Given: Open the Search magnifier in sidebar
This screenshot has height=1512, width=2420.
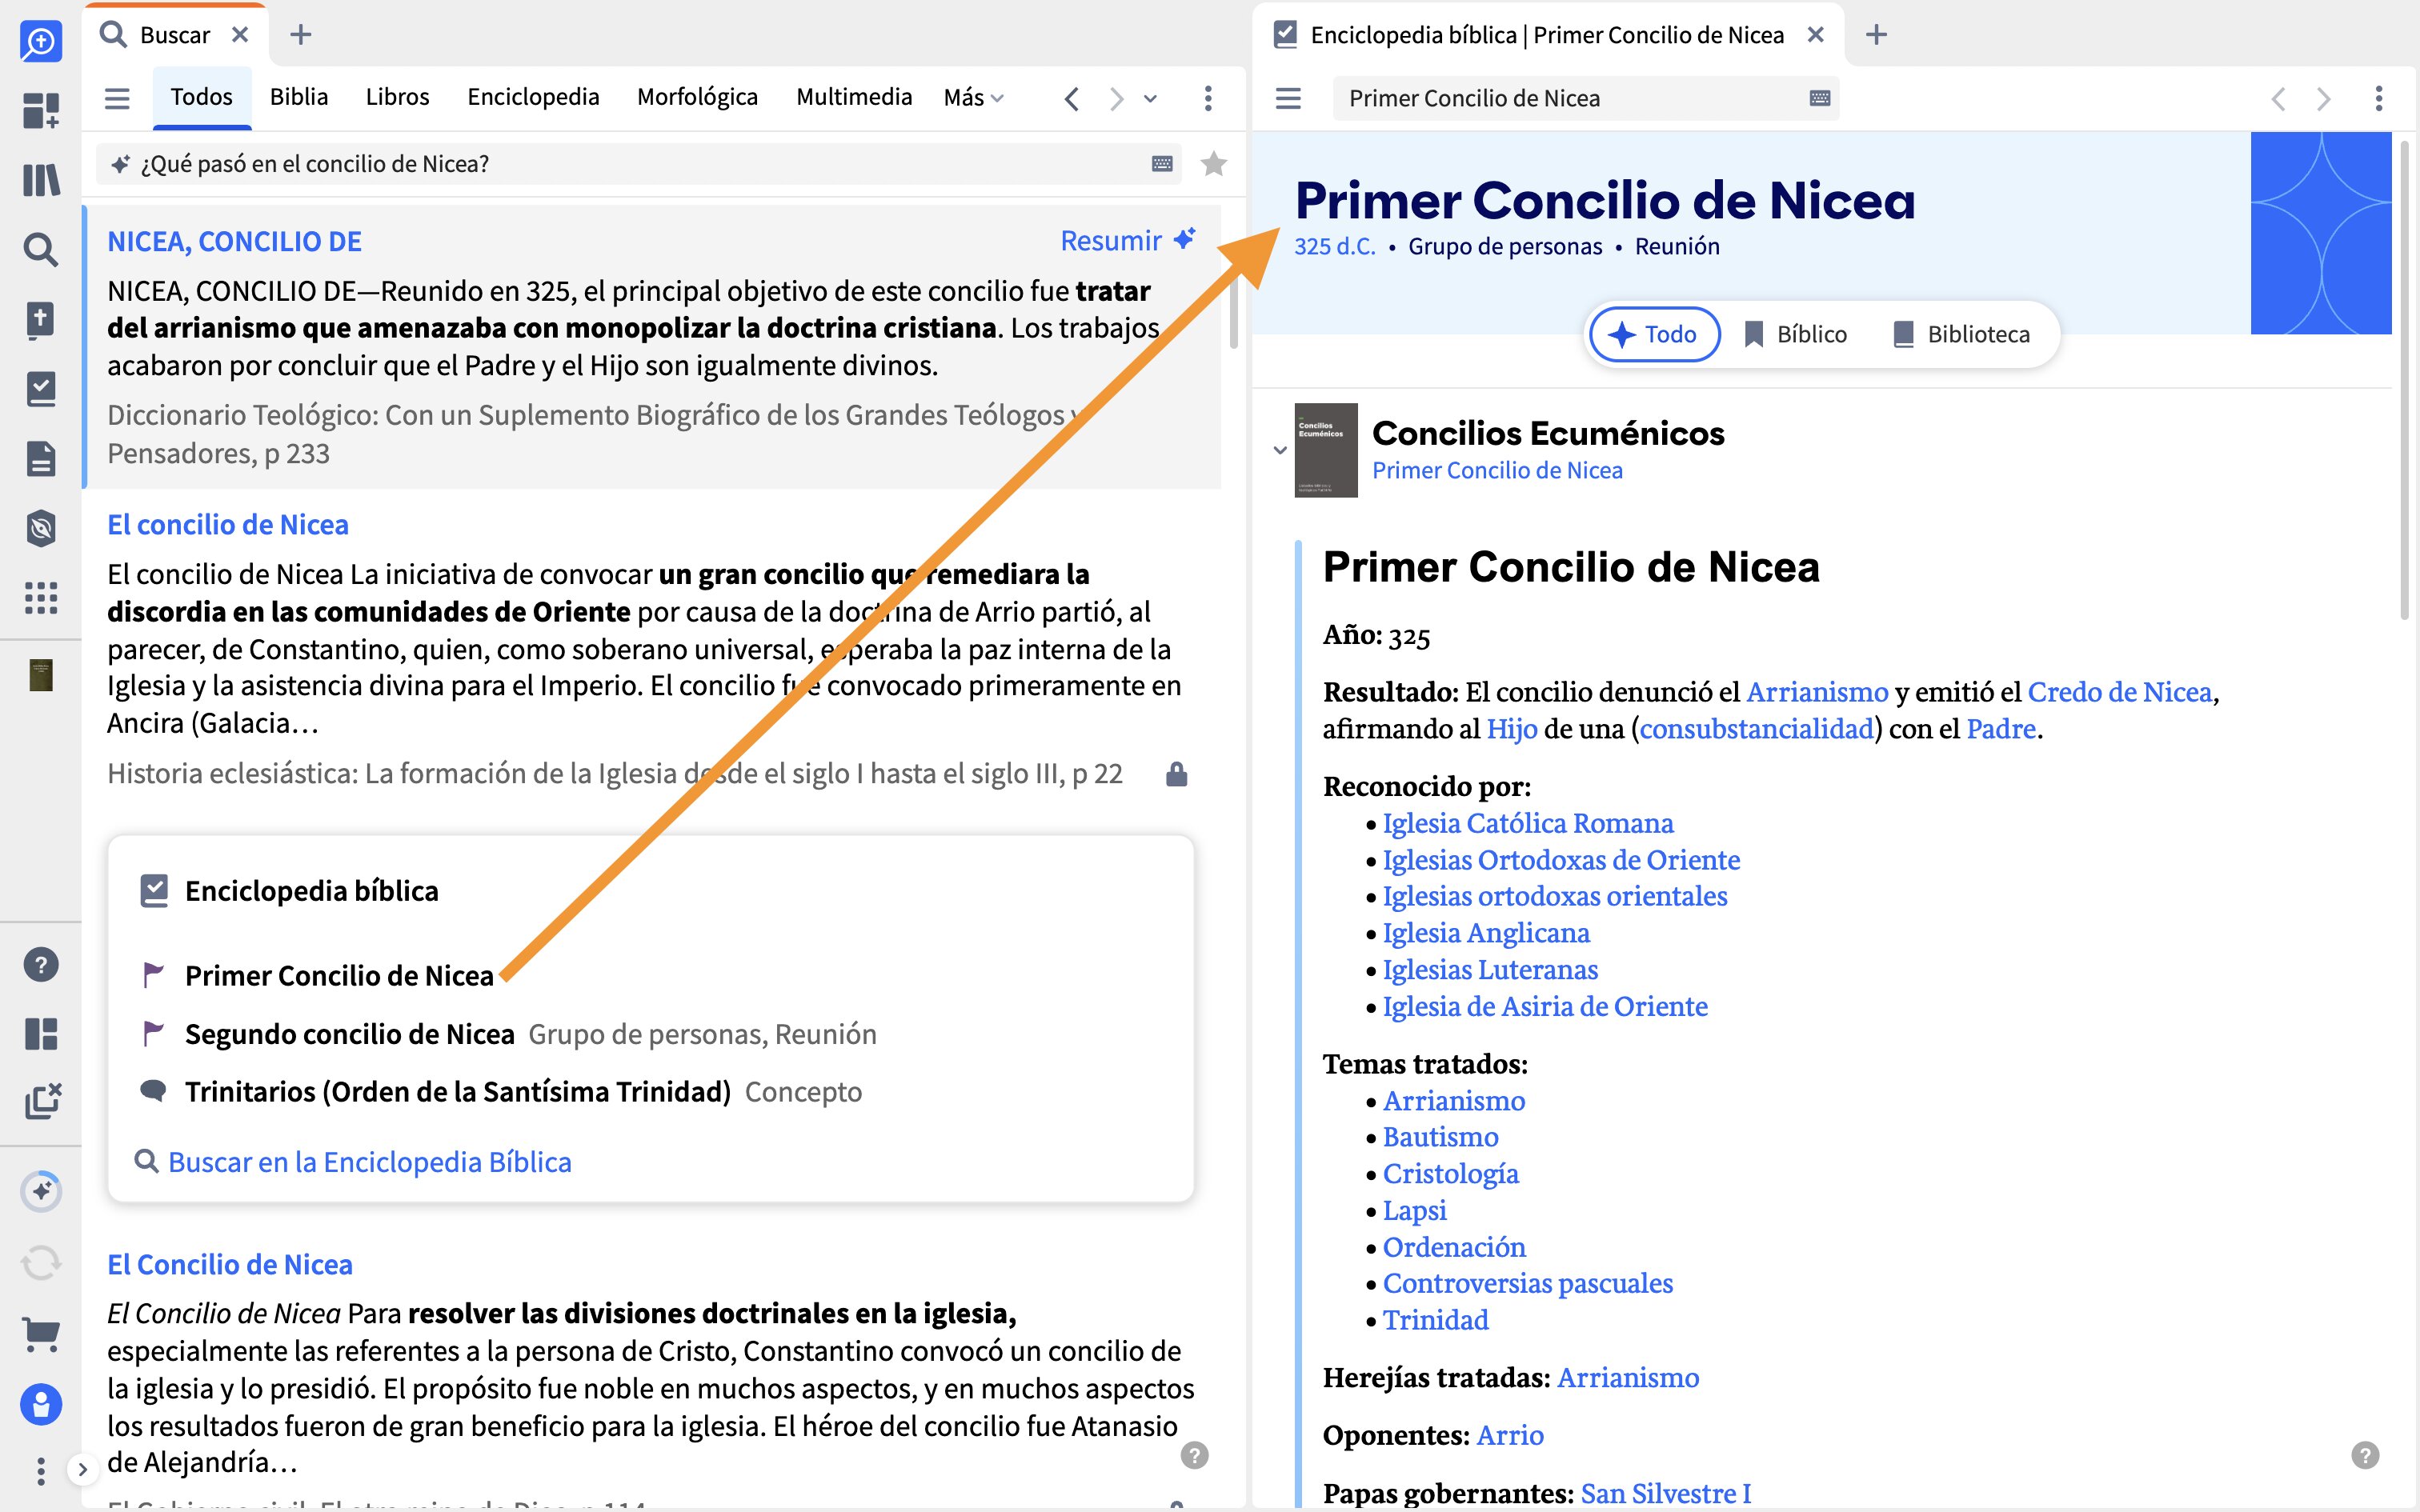Looking at the screenshot, I should click(41, 249).
